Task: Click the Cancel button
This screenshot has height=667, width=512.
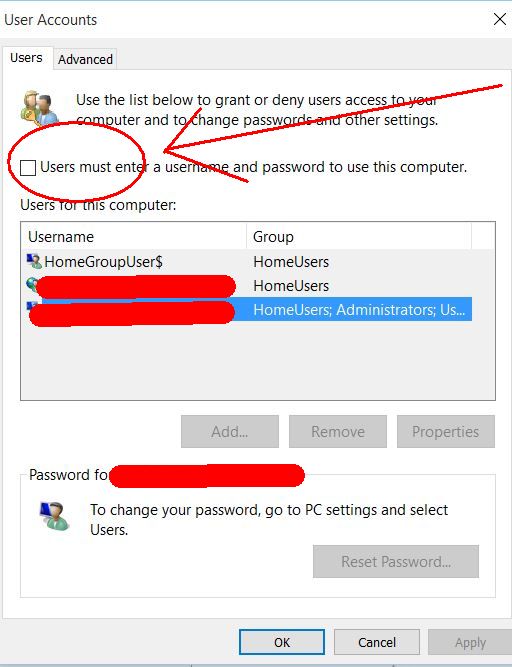Action: tap(377, 642)
